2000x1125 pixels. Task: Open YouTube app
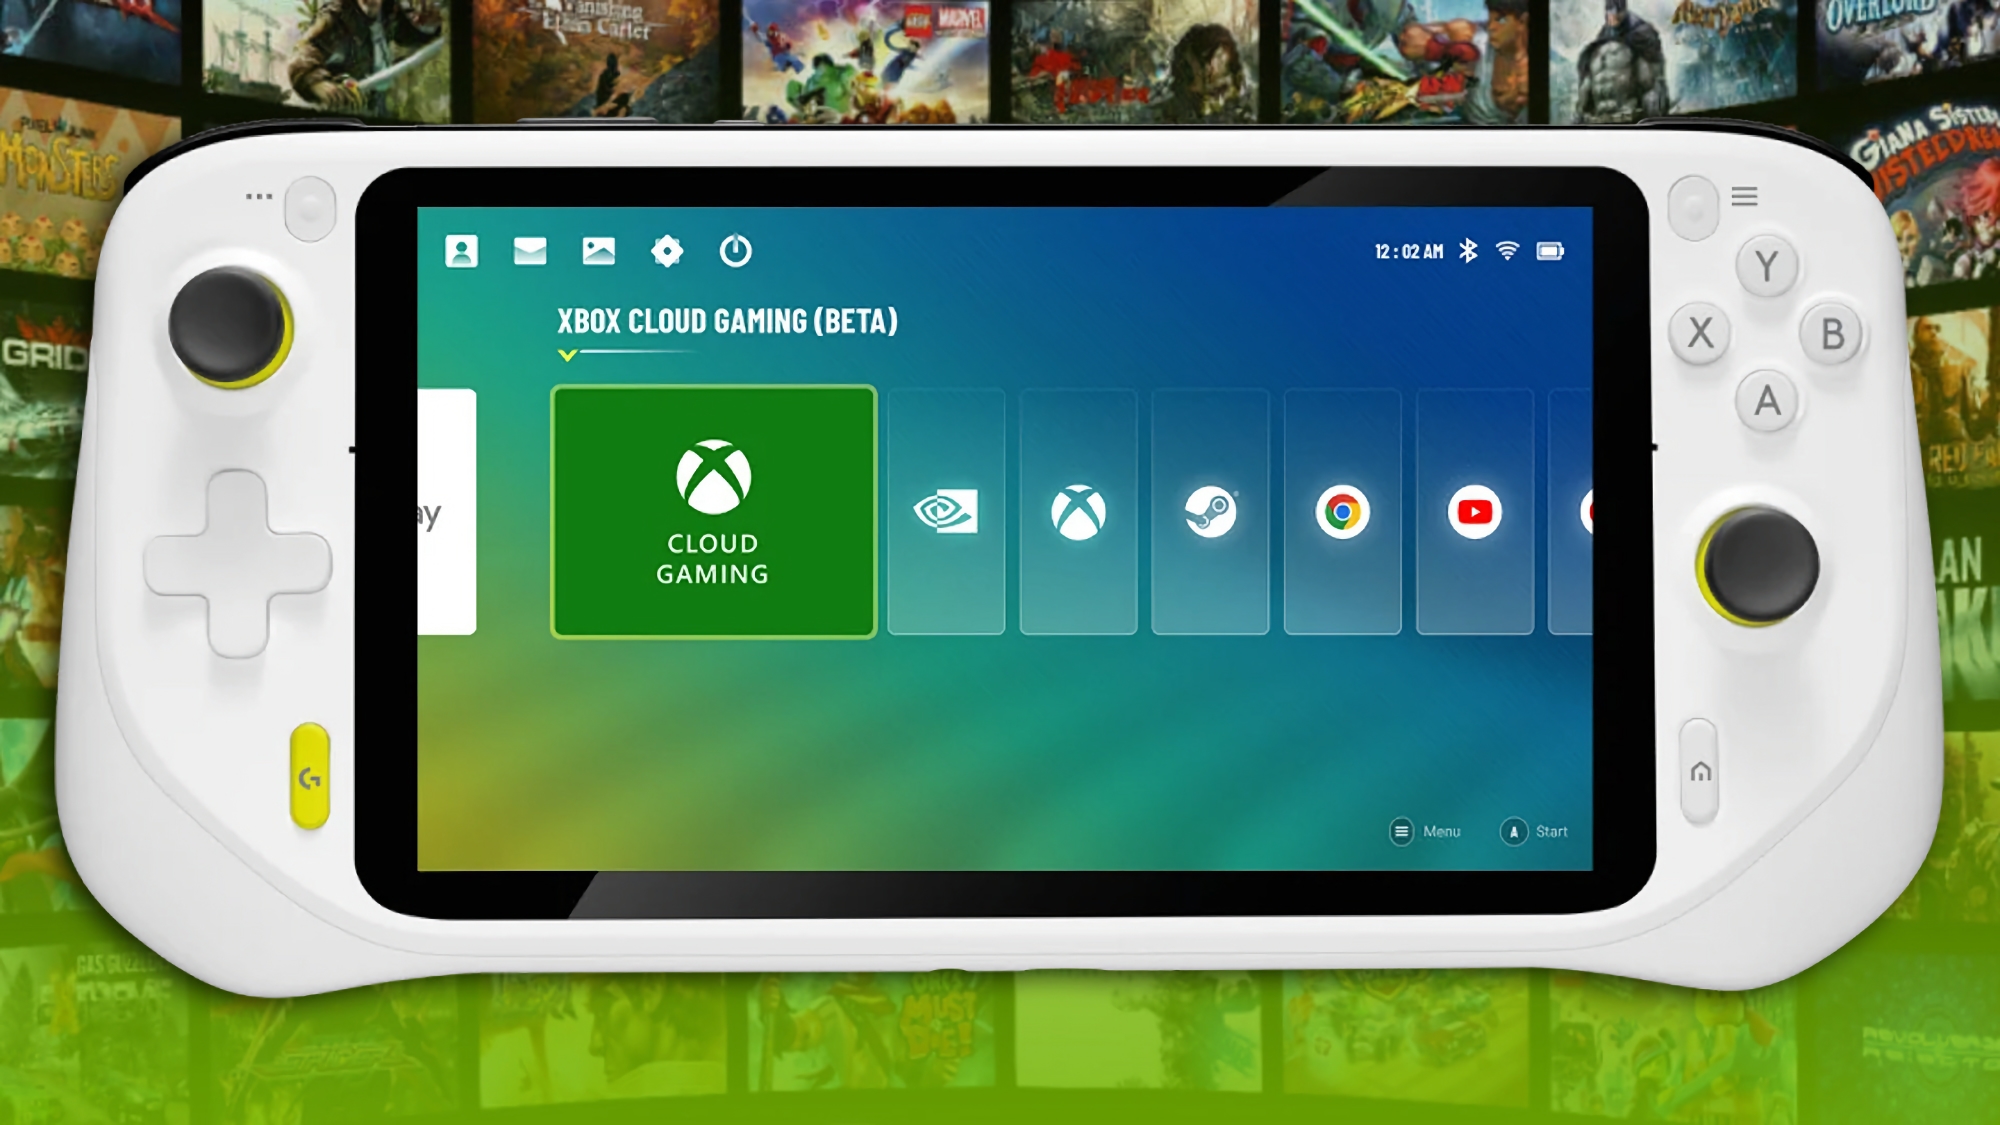1473,512
